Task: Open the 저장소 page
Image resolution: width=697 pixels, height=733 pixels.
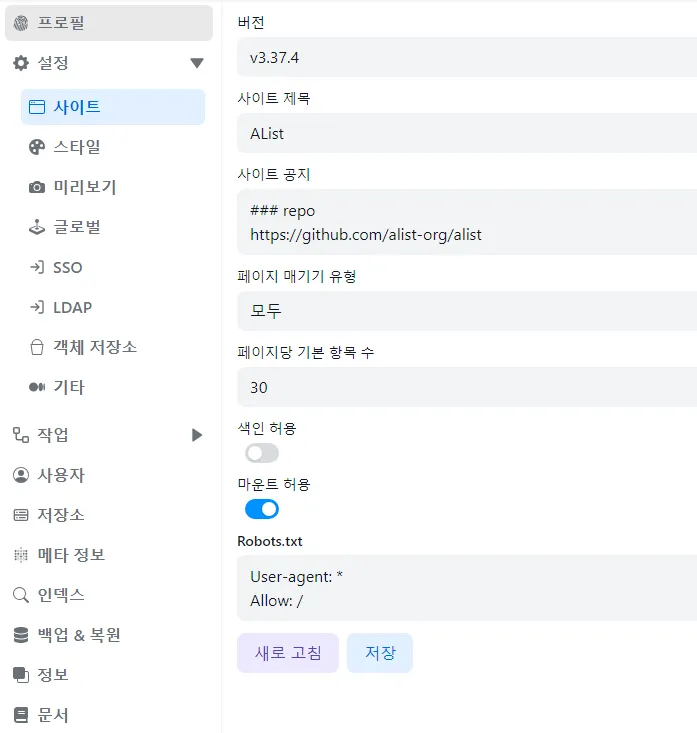Action: pyautogui.click(x=108, y=515)
